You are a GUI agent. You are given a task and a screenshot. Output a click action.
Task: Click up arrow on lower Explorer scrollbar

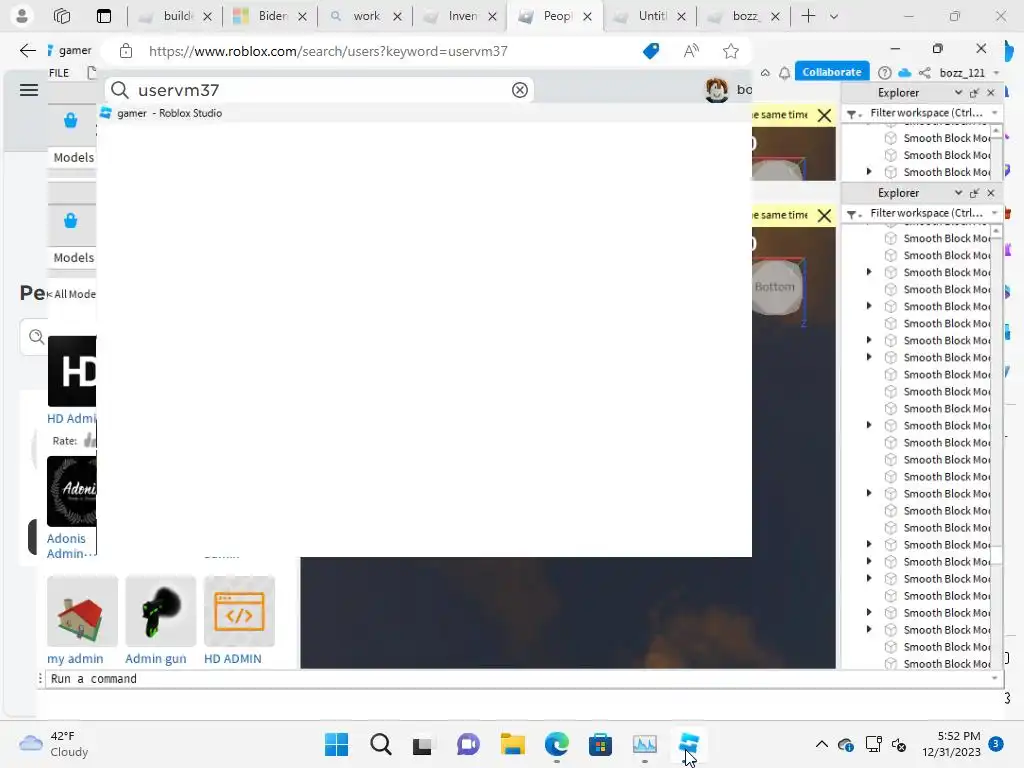pos(996,231)
